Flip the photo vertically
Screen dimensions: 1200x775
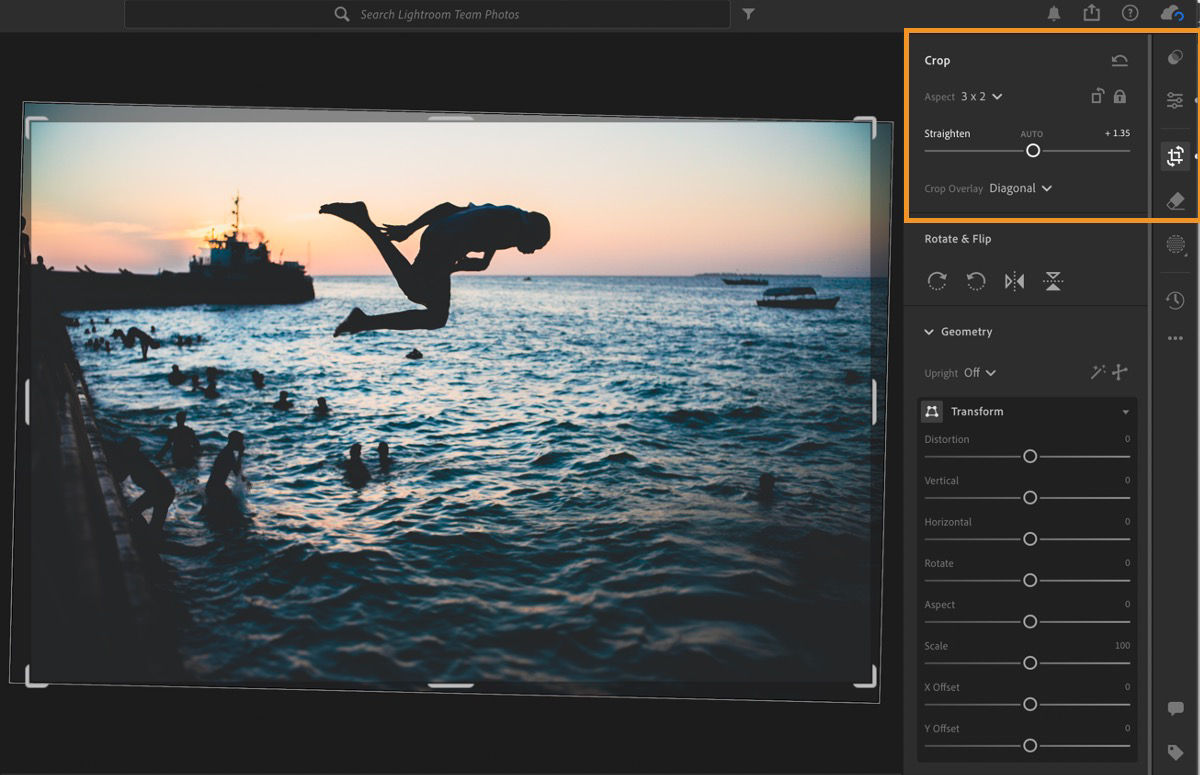click(1053, 282)
